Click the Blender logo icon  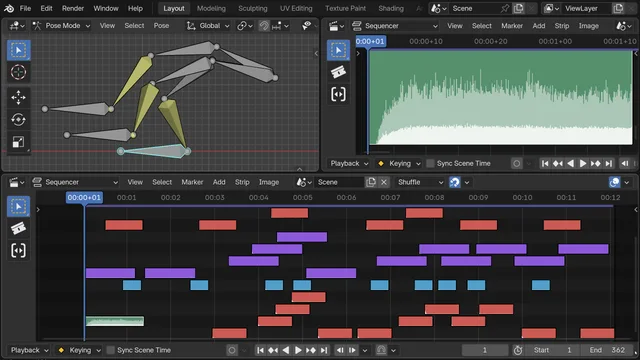tap(9, 8)
